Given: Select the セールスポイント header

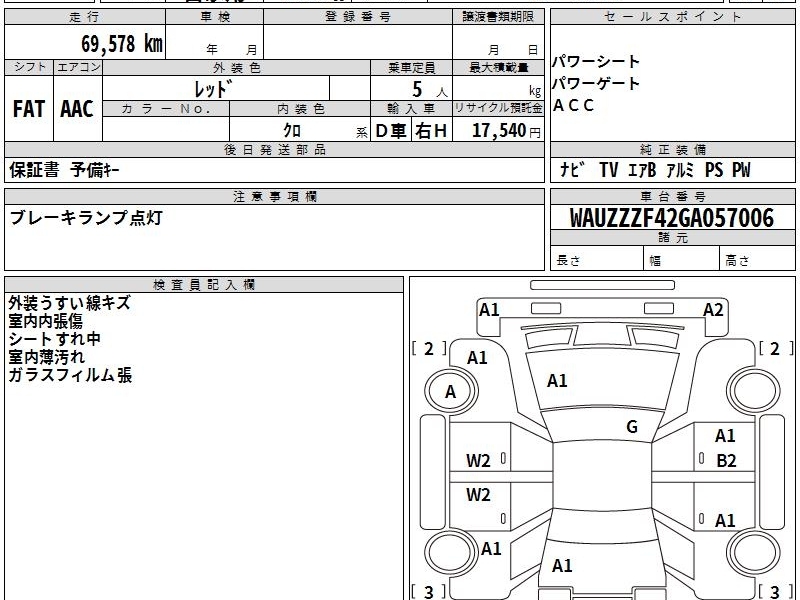Looking at the screenshot, I should (x=672, y=17).
